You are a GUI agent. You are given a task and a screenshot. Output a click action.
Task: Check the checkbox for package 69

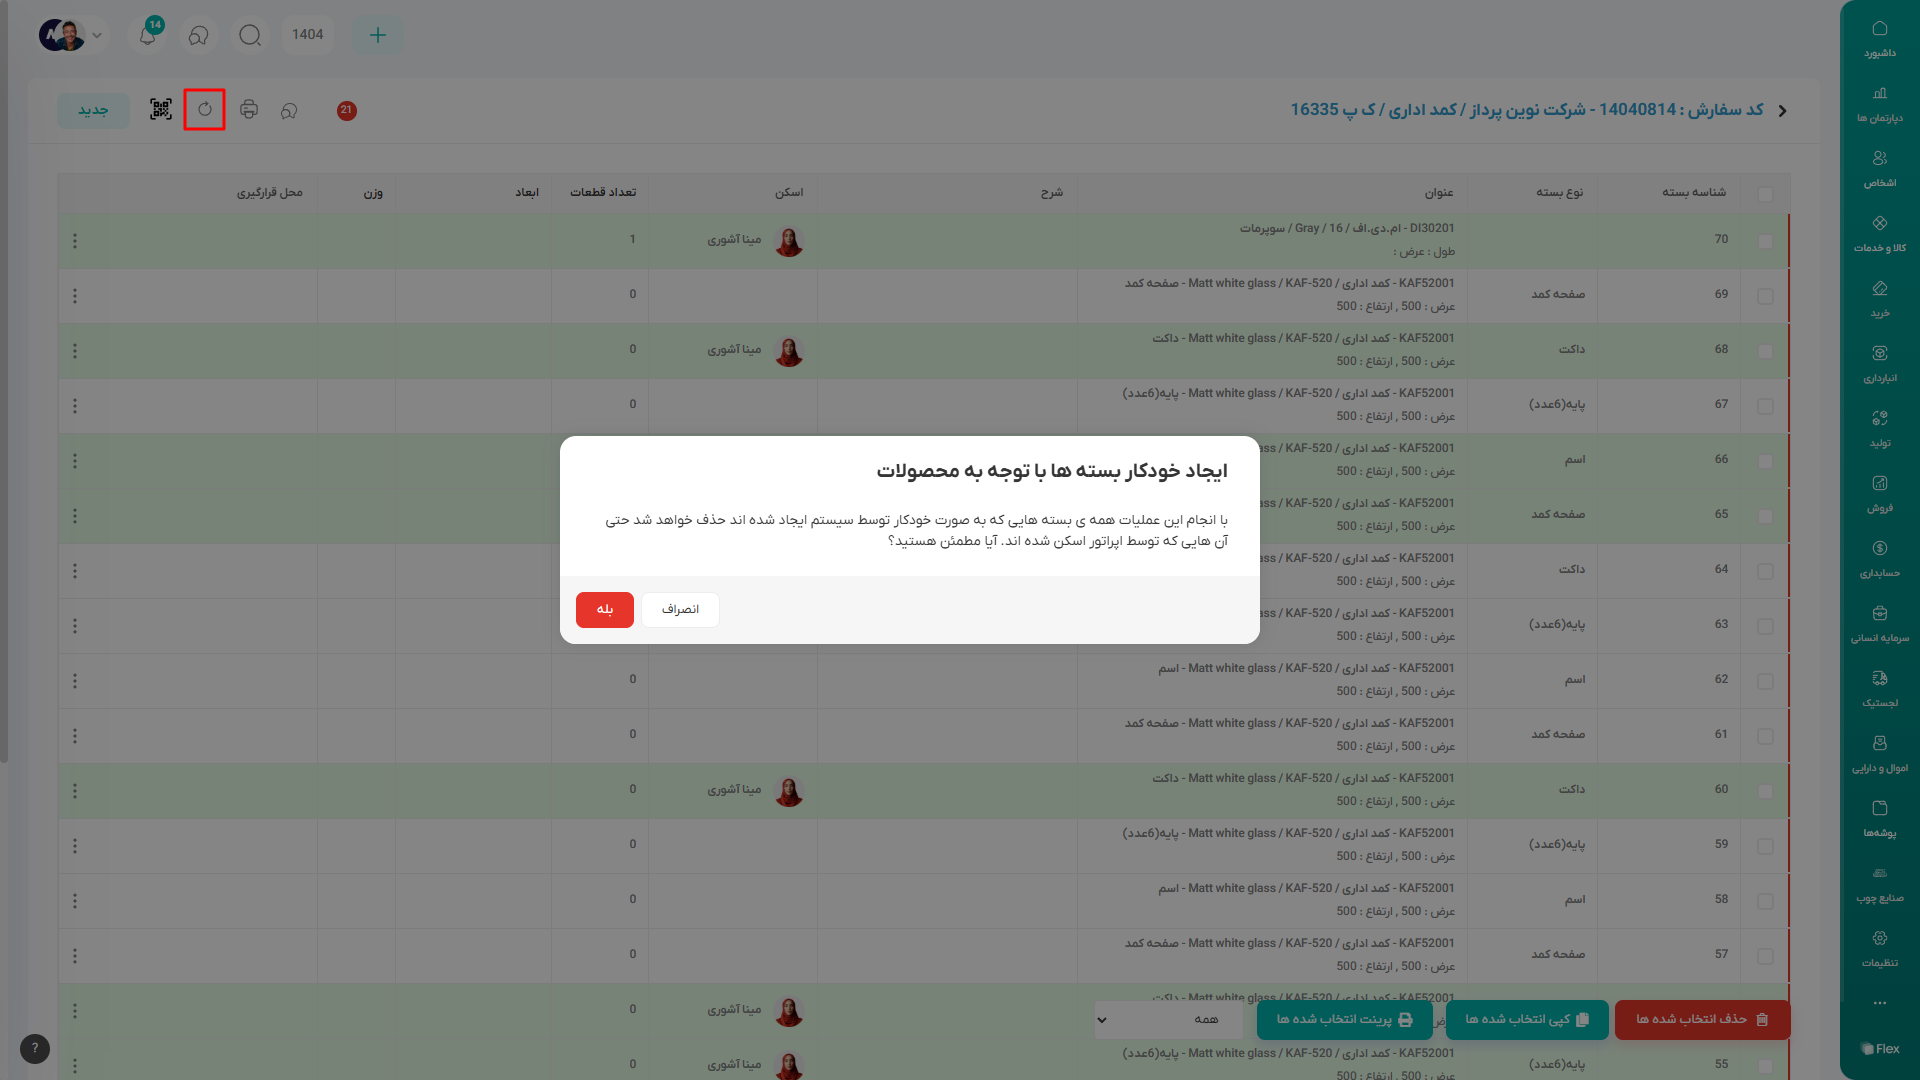click(x=1765, y=296)
